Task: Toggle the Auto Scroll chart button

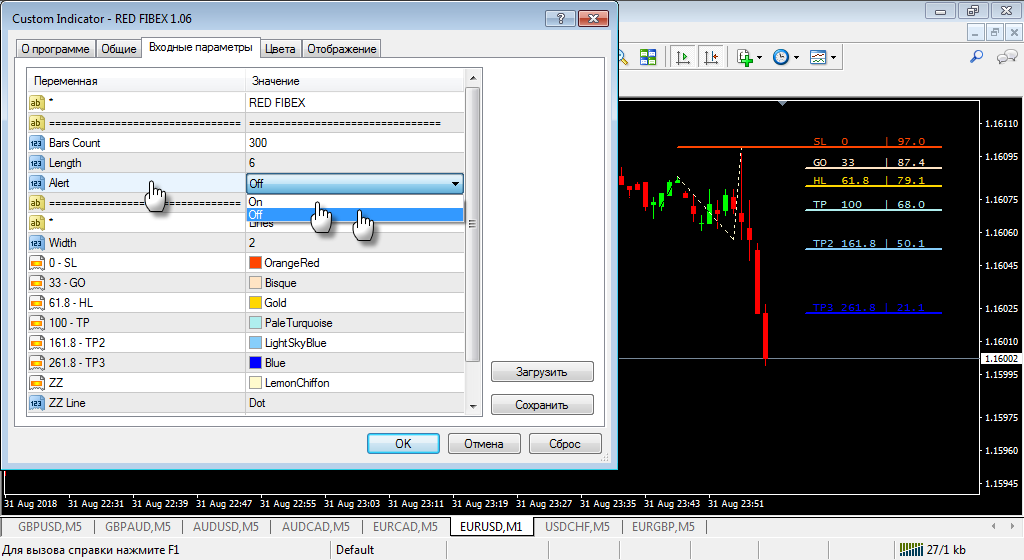Action: coord(682,57)
